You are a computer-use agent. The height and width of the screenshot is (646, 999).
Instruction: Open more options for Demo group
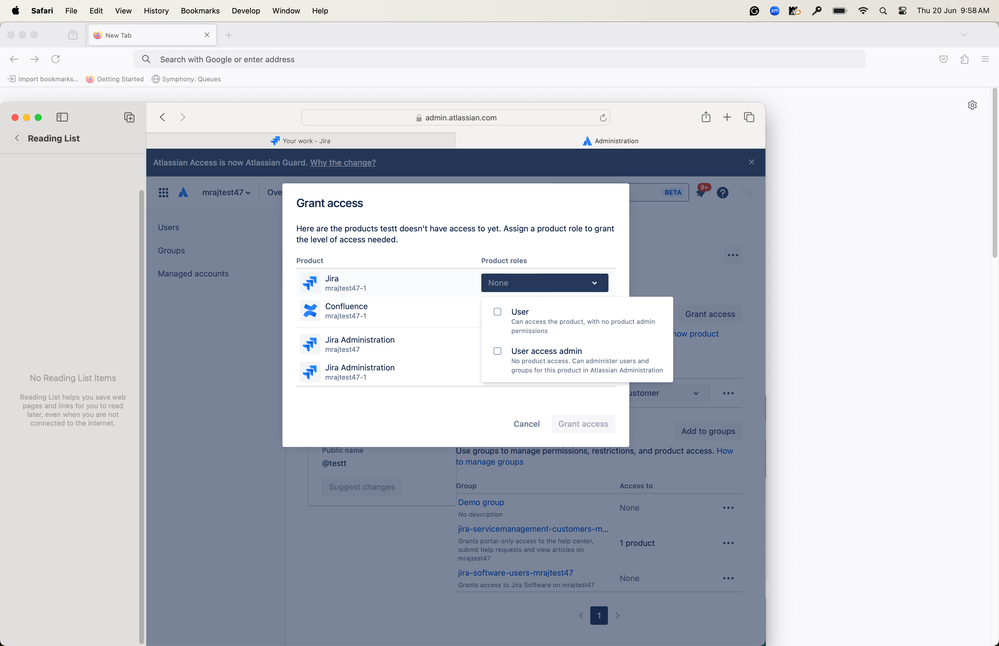(x=728, y=508)
